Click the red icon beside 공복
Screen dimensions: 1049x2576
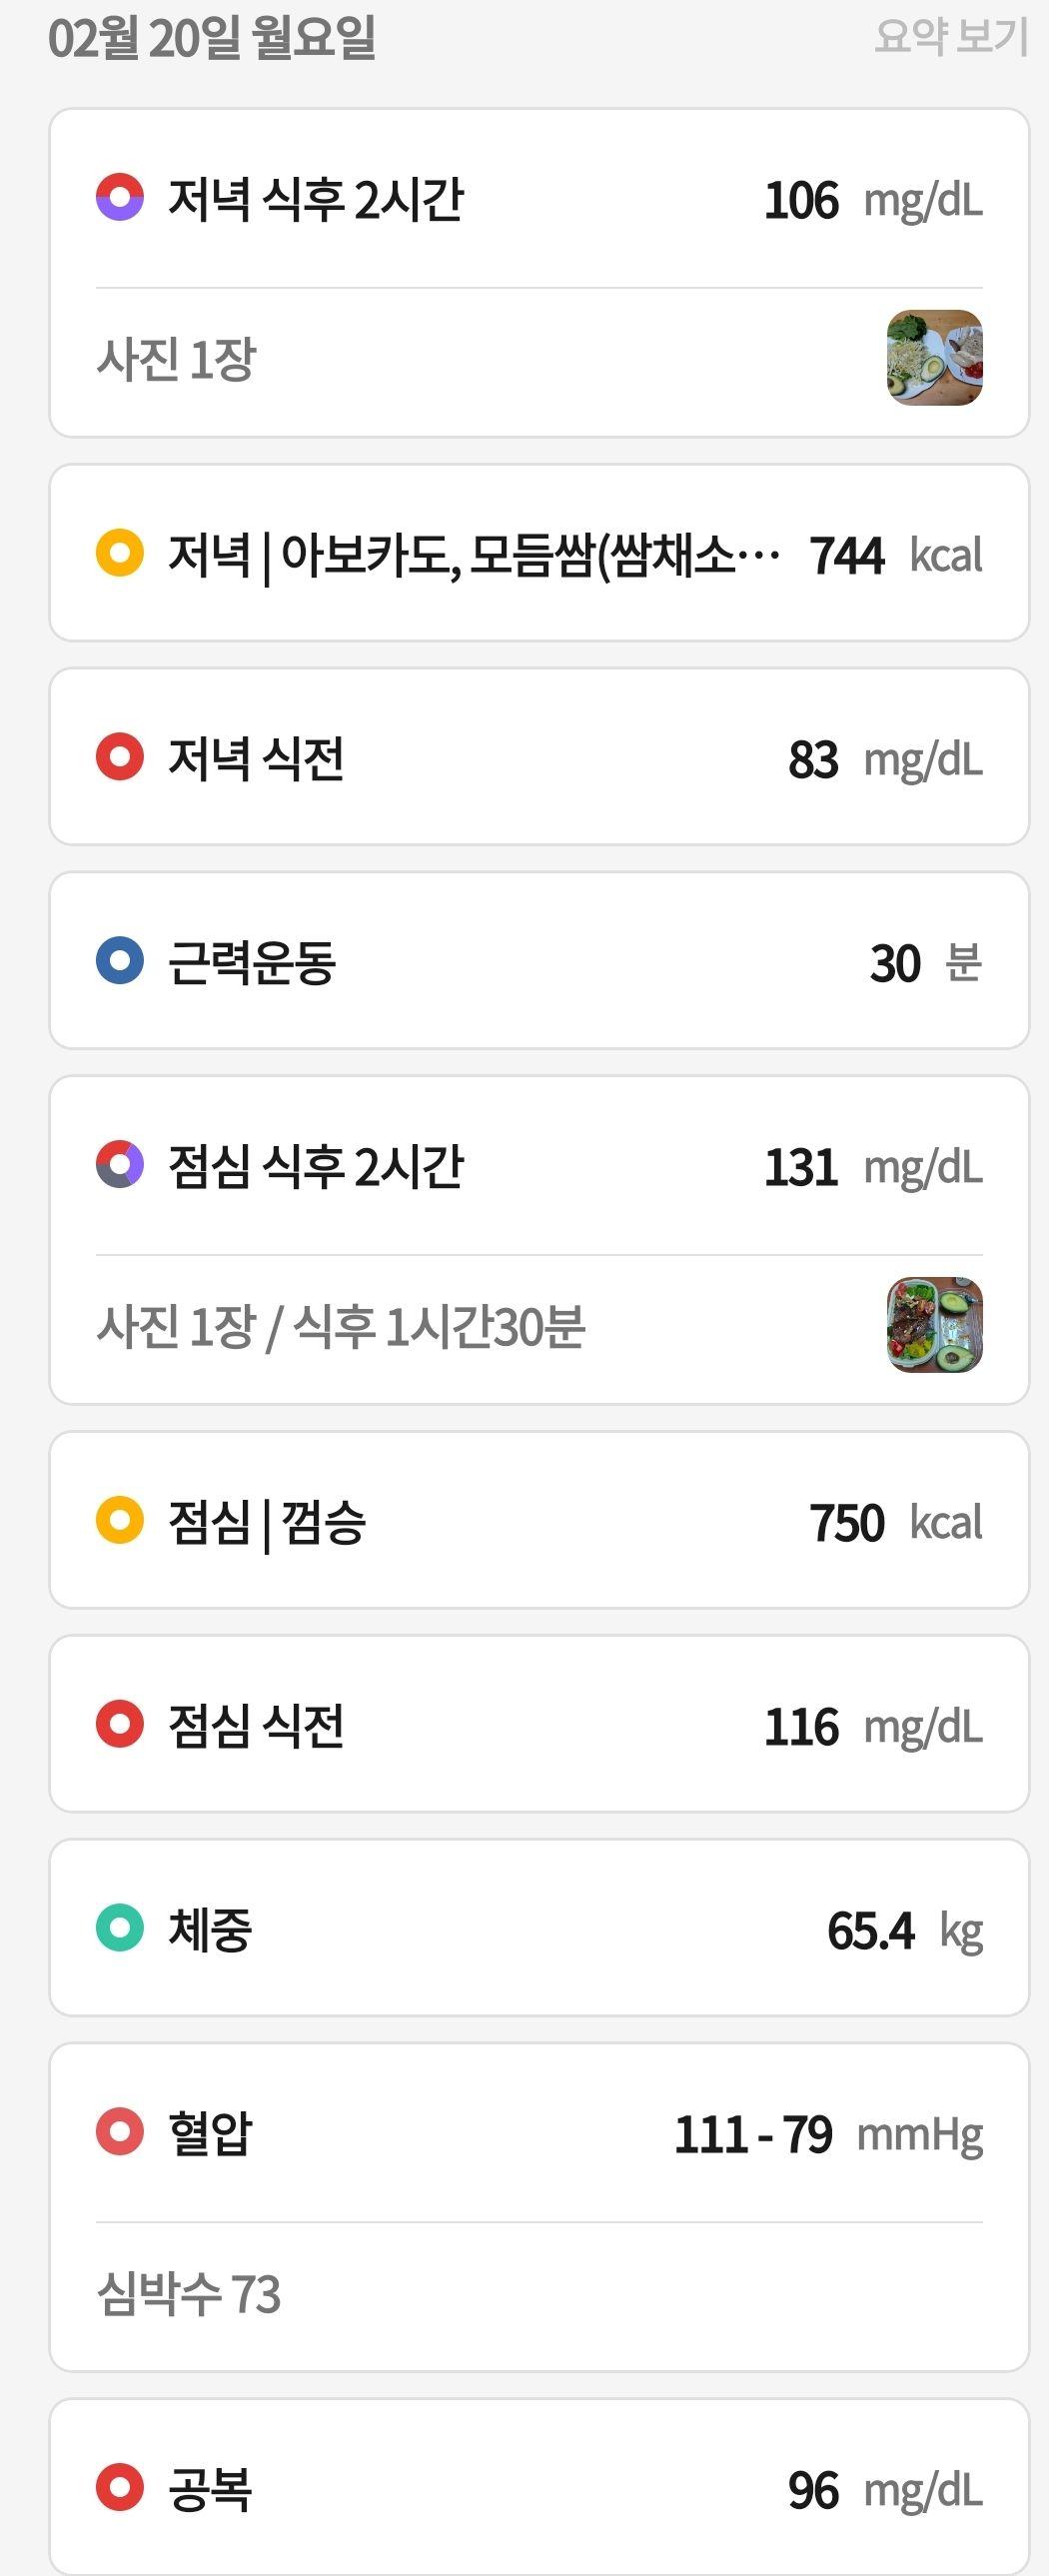pos(120,2487)
